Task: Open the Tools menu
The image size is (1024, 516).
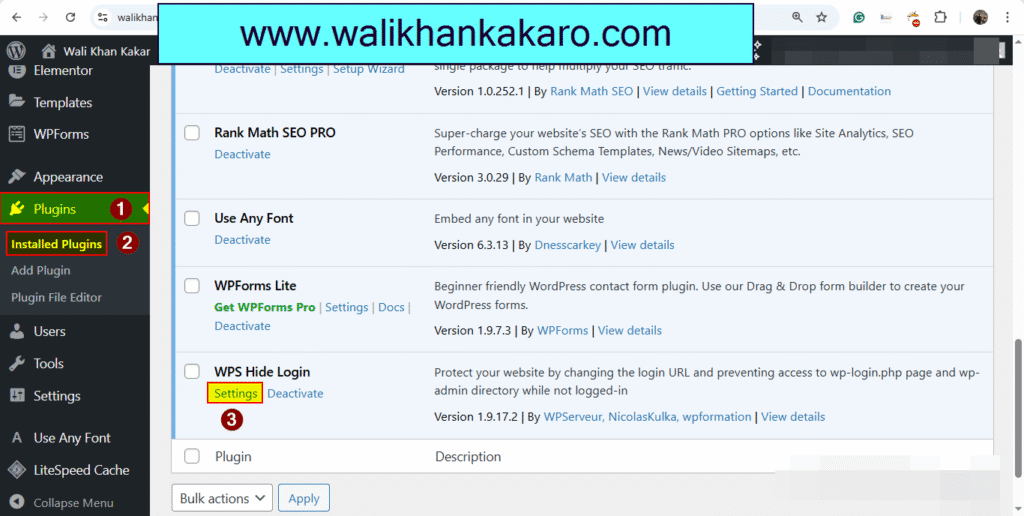Action: point(48,364)
